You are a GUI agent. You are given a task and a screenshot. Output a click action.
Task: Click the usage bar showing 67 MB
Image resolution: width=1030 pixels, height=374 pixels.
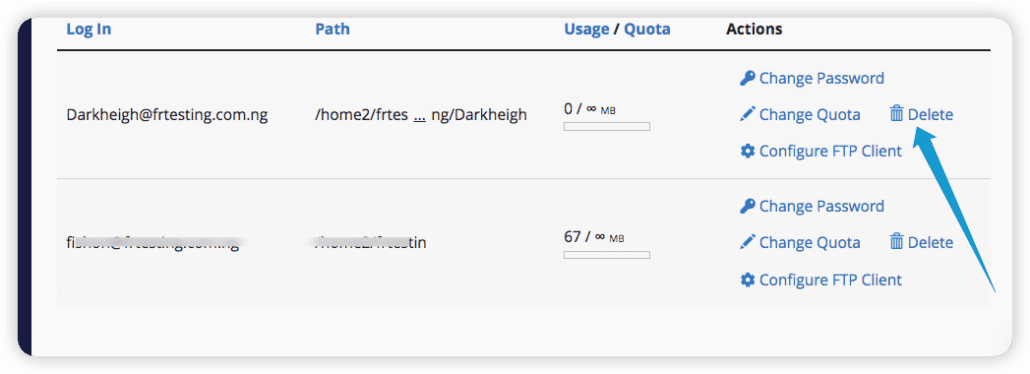[607, 254]
